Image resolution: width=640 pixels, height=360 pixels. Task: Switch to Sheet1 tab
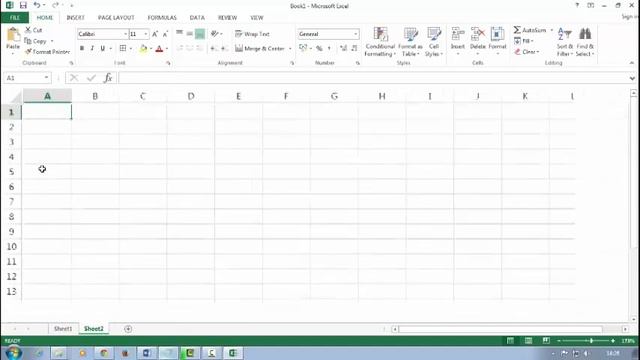point(63,329)
